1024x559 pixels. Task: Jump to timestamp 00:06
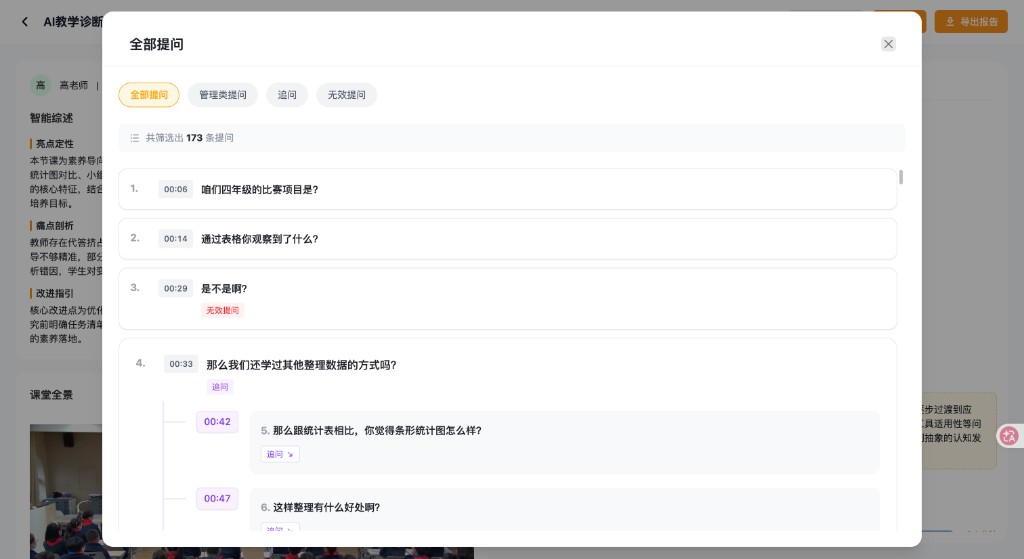point(176,189)
